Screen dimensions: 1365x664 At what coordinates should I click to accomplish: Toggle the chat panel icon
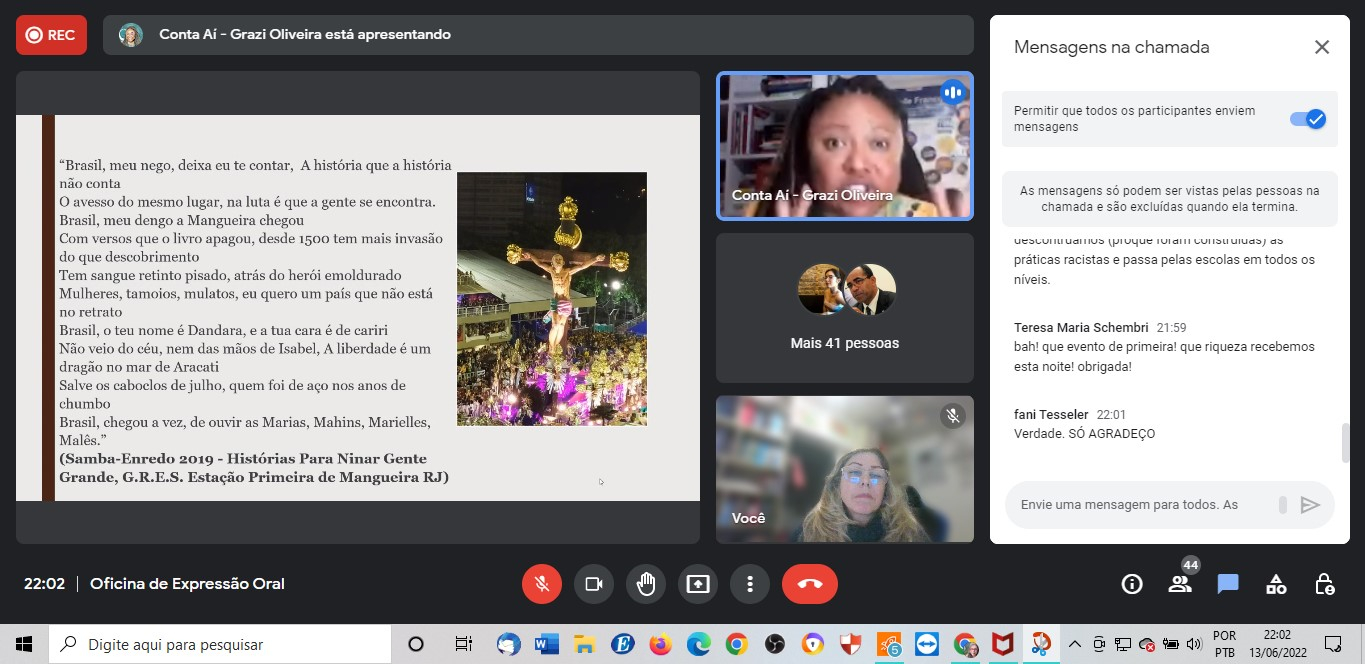tap(1228, 584)
